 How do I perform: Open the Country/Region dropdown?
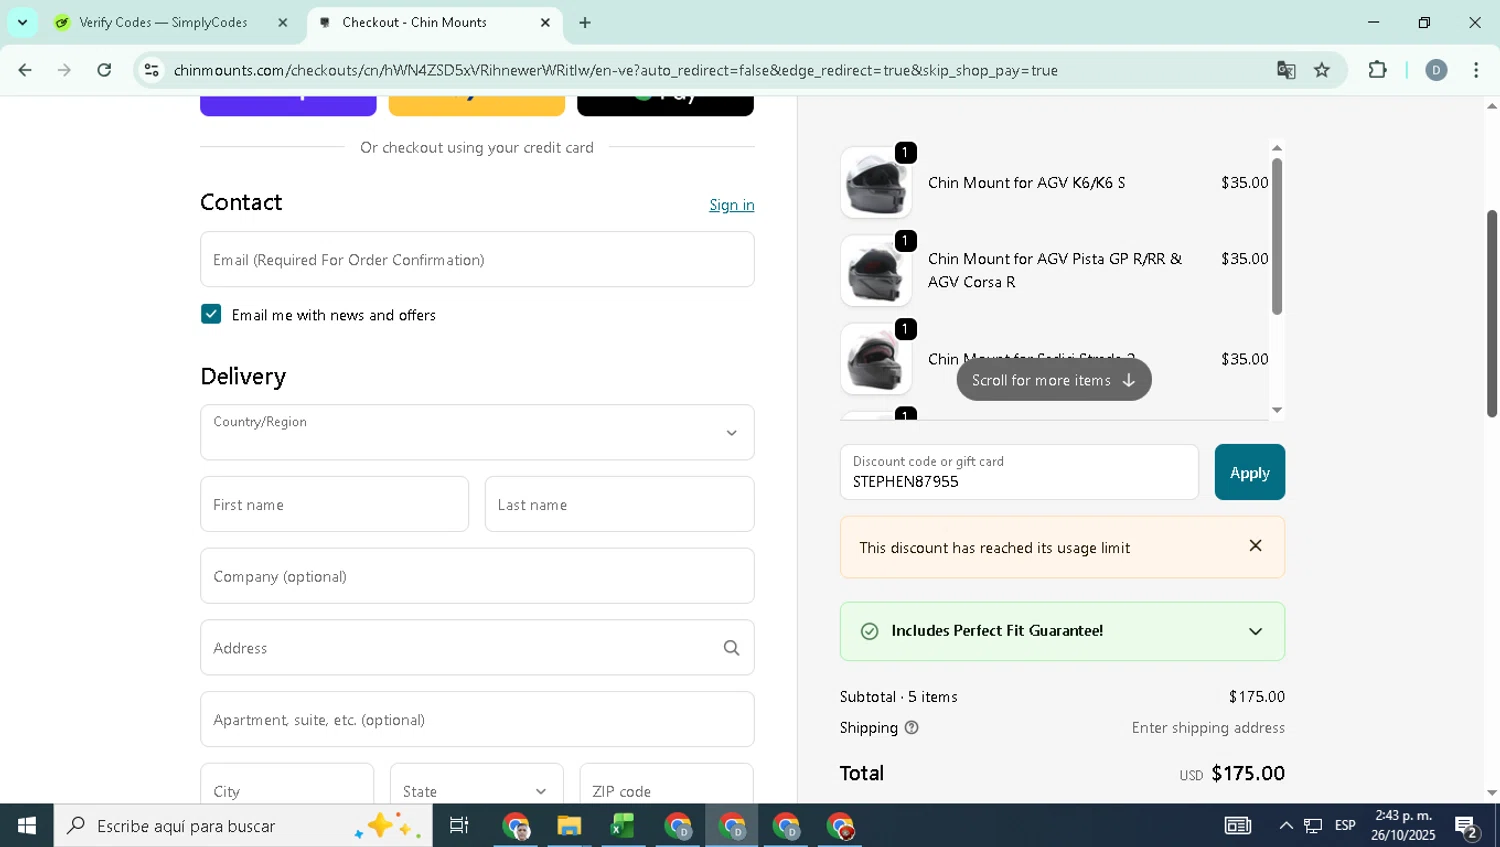click(x=477, y=432)
